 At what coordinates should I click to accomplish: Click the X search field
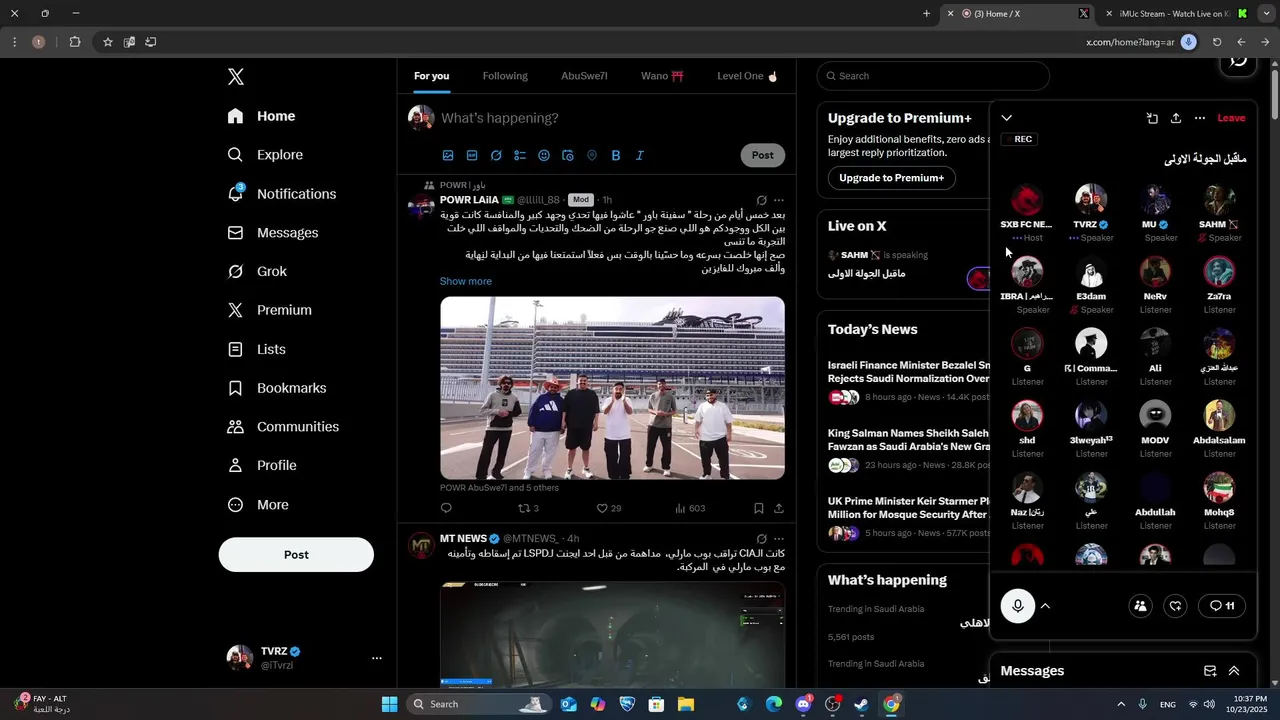933,76
